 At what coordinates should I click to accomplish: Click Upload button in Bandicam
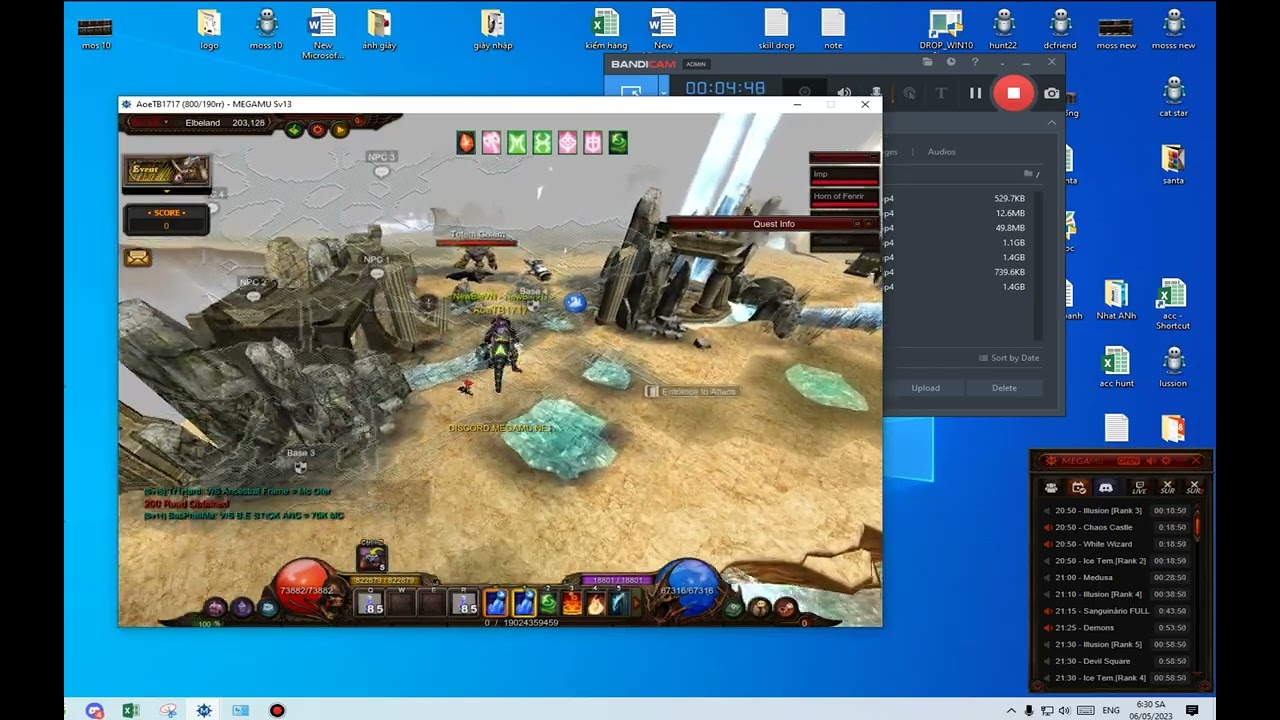925,388
